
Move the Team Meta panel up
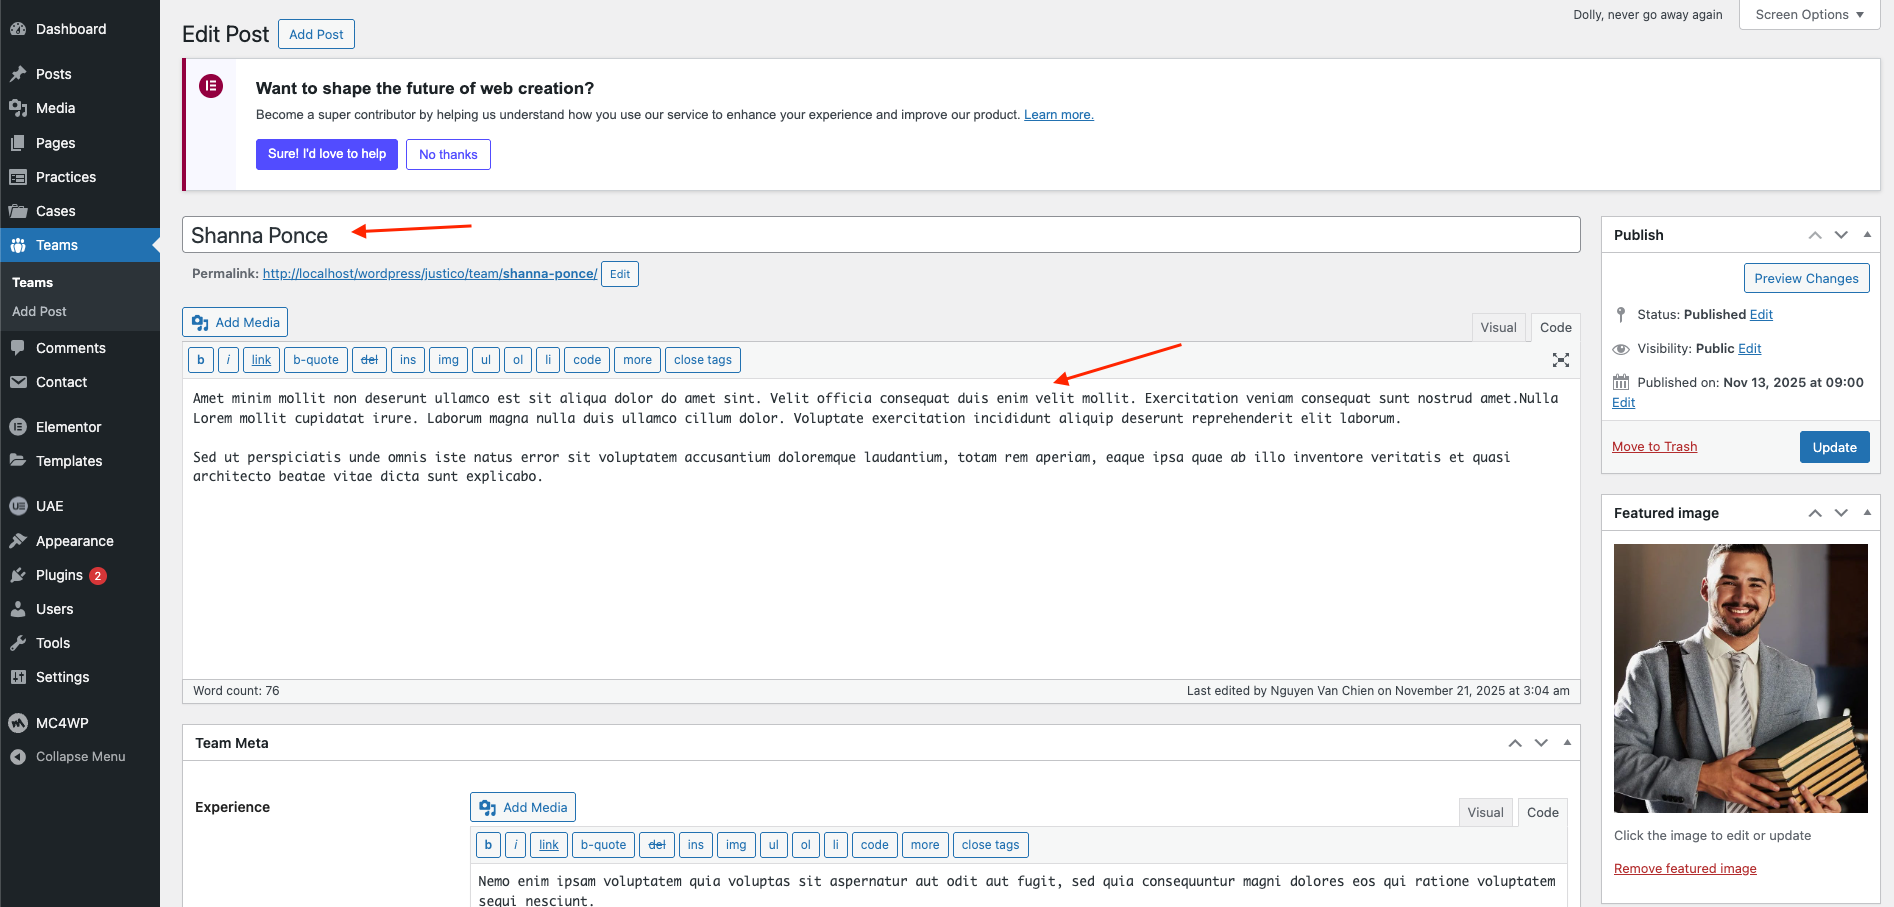tap(1515, 743)
